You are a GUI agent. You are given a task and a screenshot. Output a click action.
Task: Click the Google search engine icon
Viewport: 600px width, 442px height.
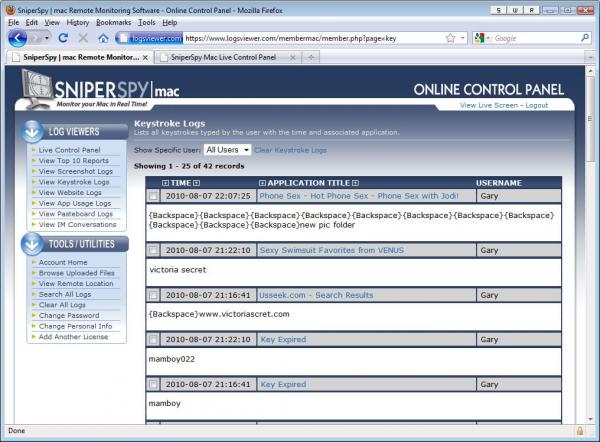(x=479, y=38)
